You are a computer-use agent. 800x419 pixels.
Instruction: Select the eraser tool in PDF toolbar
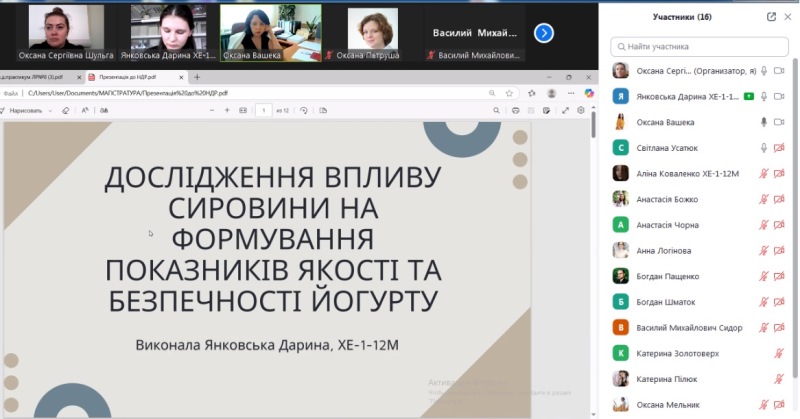point(66,110)
